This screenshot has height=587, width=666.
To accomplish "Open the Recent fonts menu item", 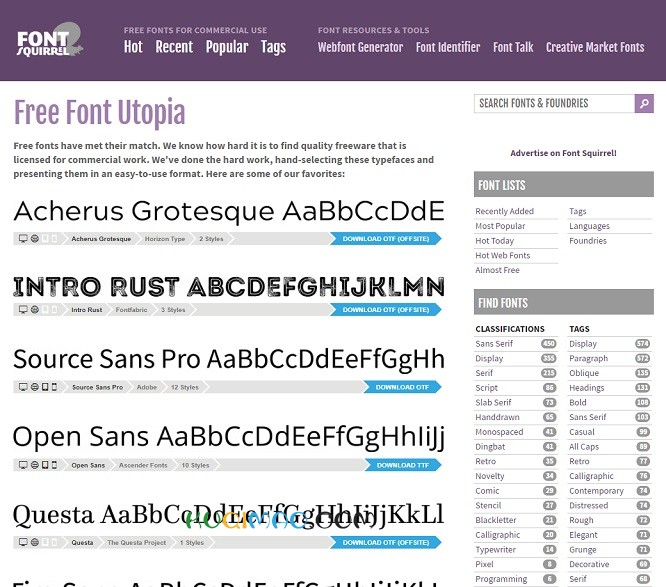I will coord(174,47).
